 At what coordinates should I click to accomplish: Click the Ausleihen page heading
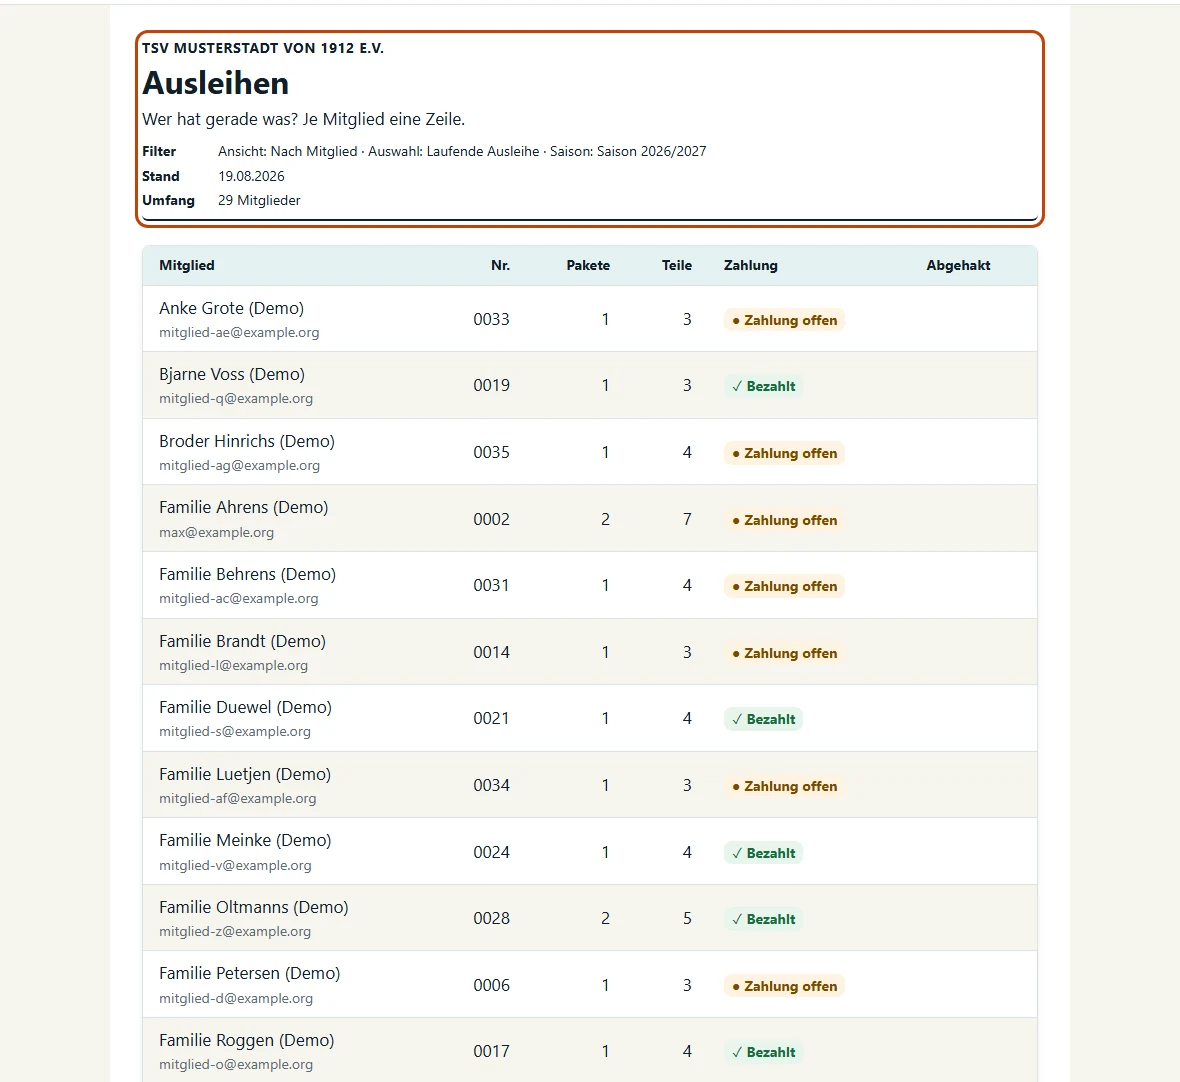tap(215, 83)
